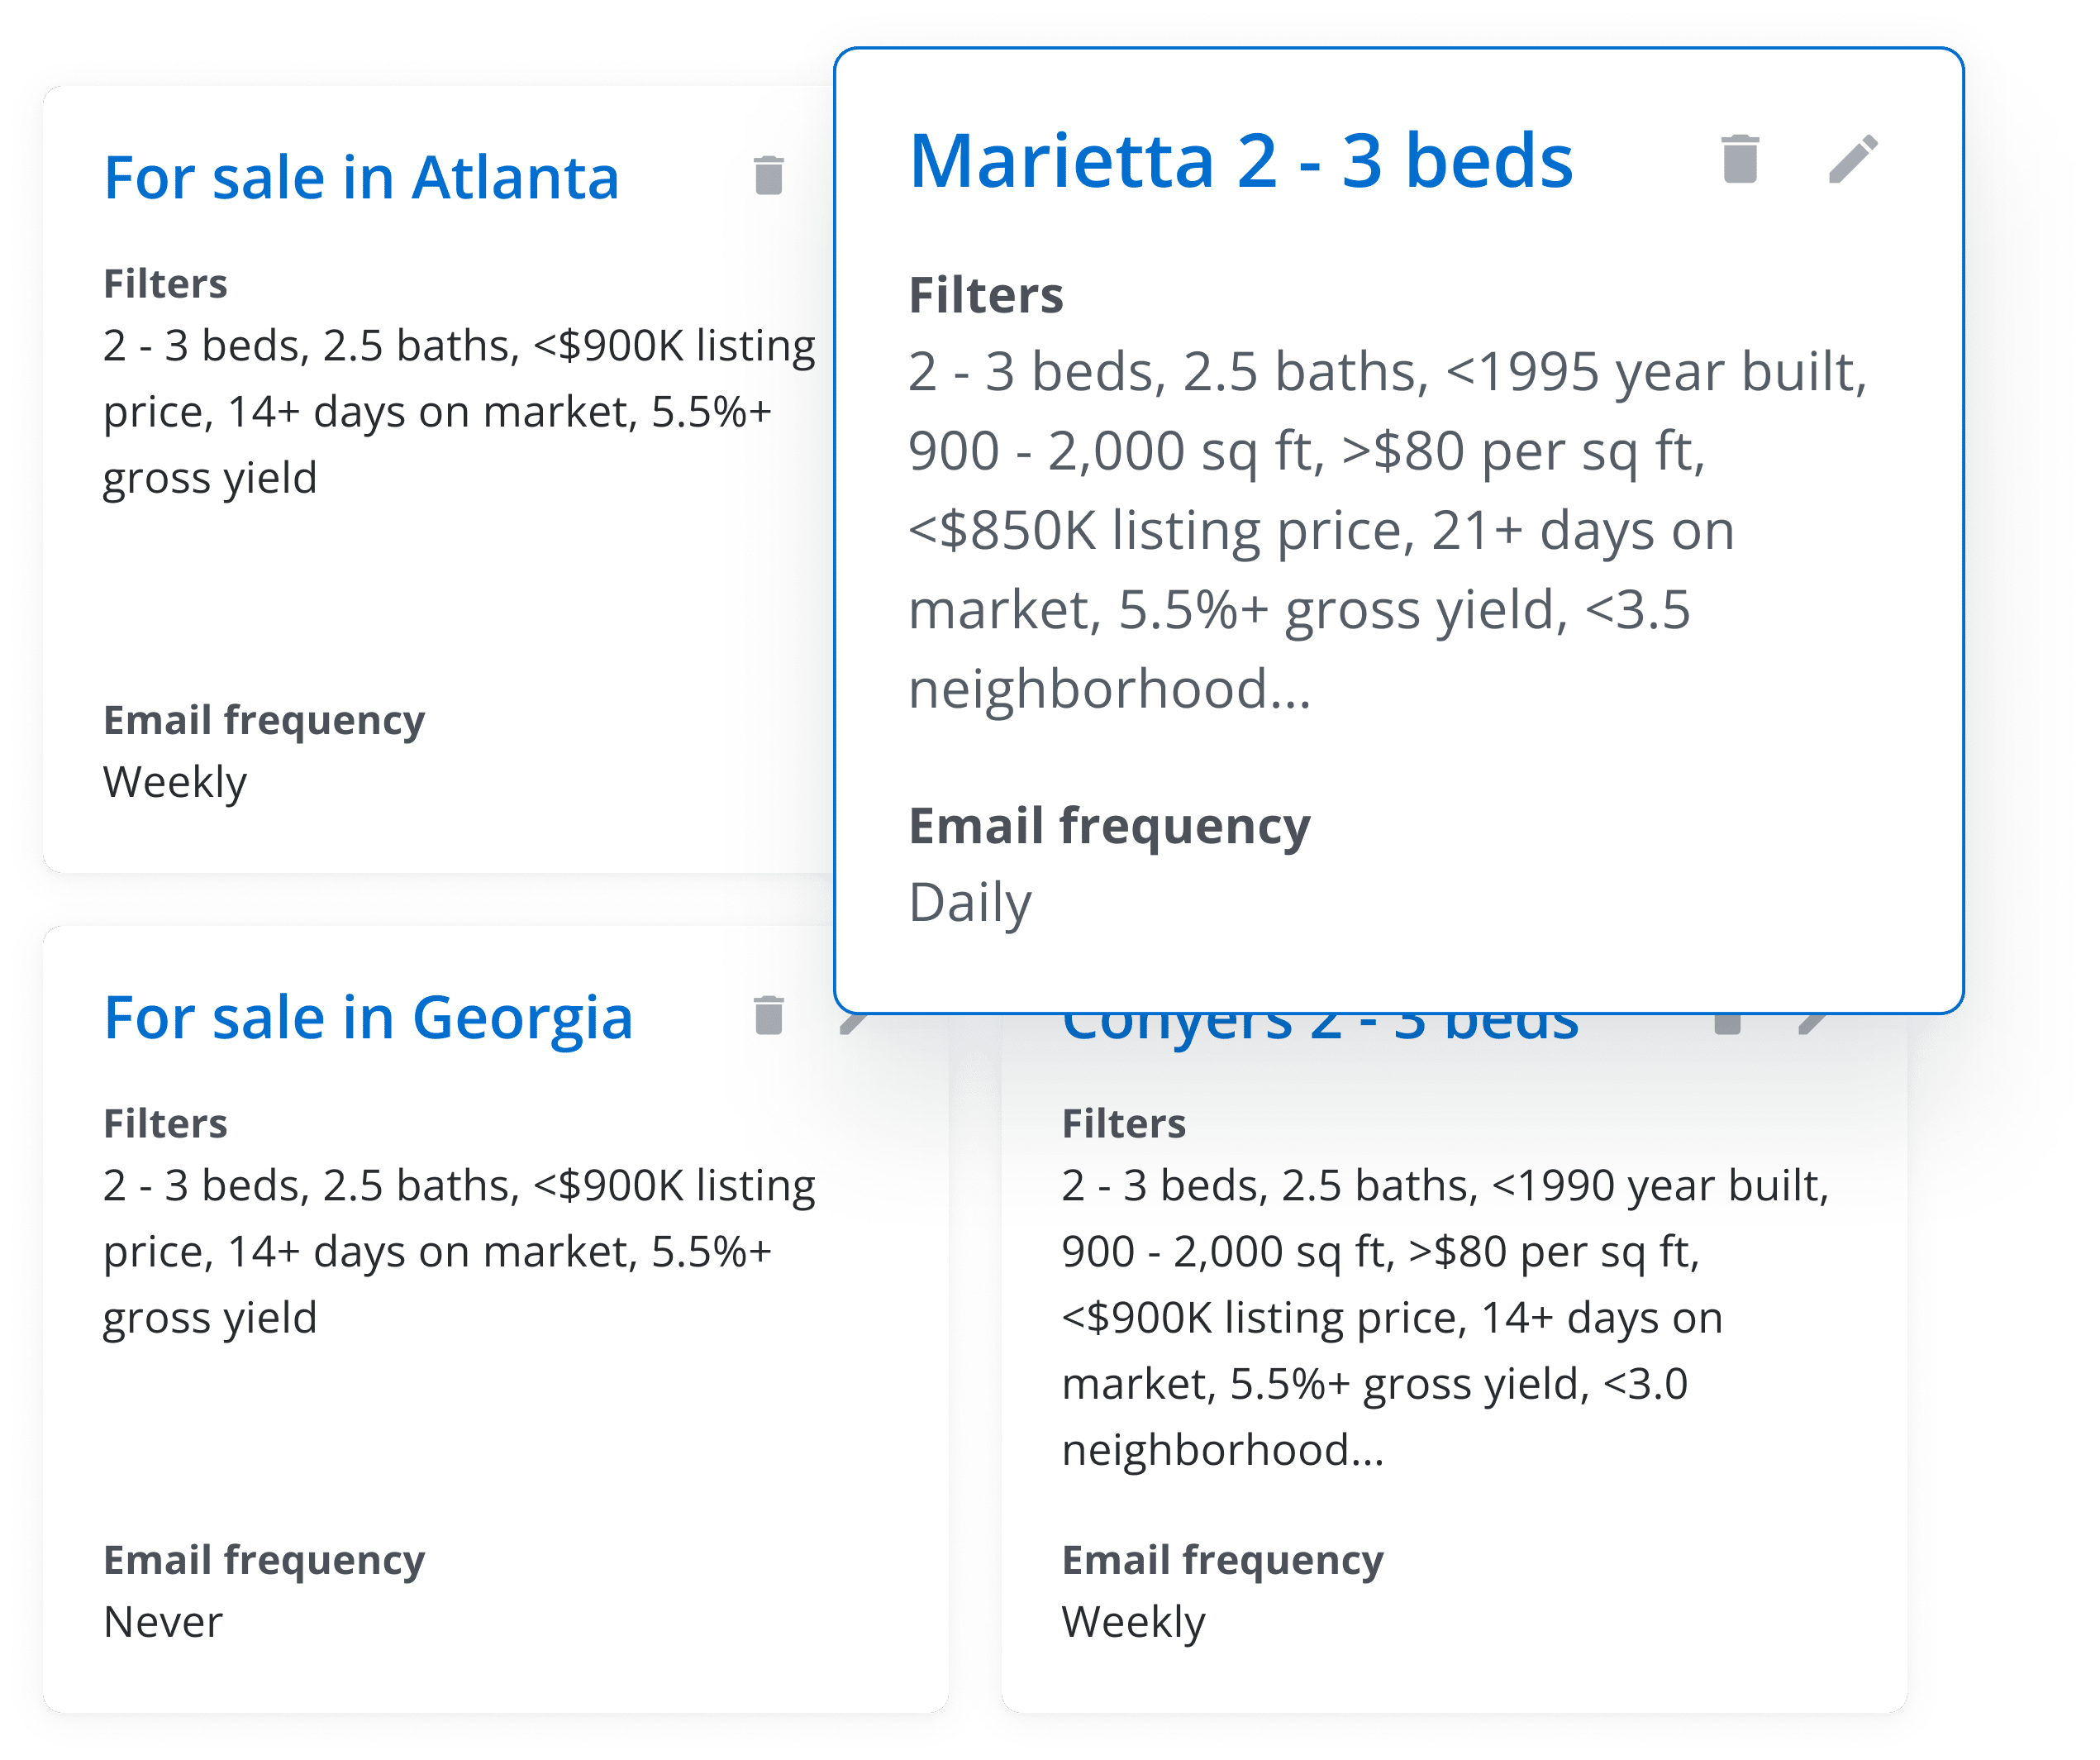This screenshot has width=2100, height=1760.
Task: Click Daily email frequency on Marietta card
Action: click(x=969, y=903)
